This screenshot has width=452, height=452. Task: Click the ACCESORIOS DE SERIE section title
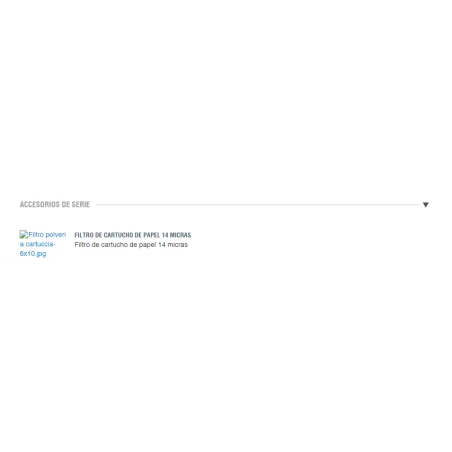[55, 204]
